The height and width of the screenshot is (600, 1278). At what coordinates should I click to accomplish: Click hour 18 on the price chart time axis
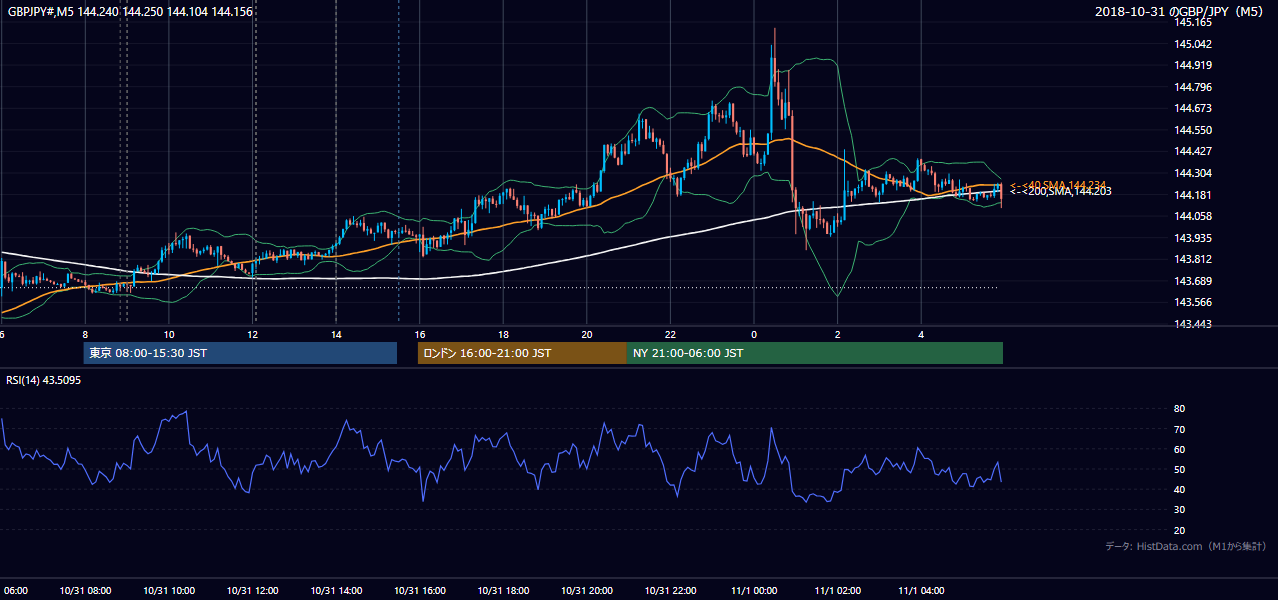point(504,334)
